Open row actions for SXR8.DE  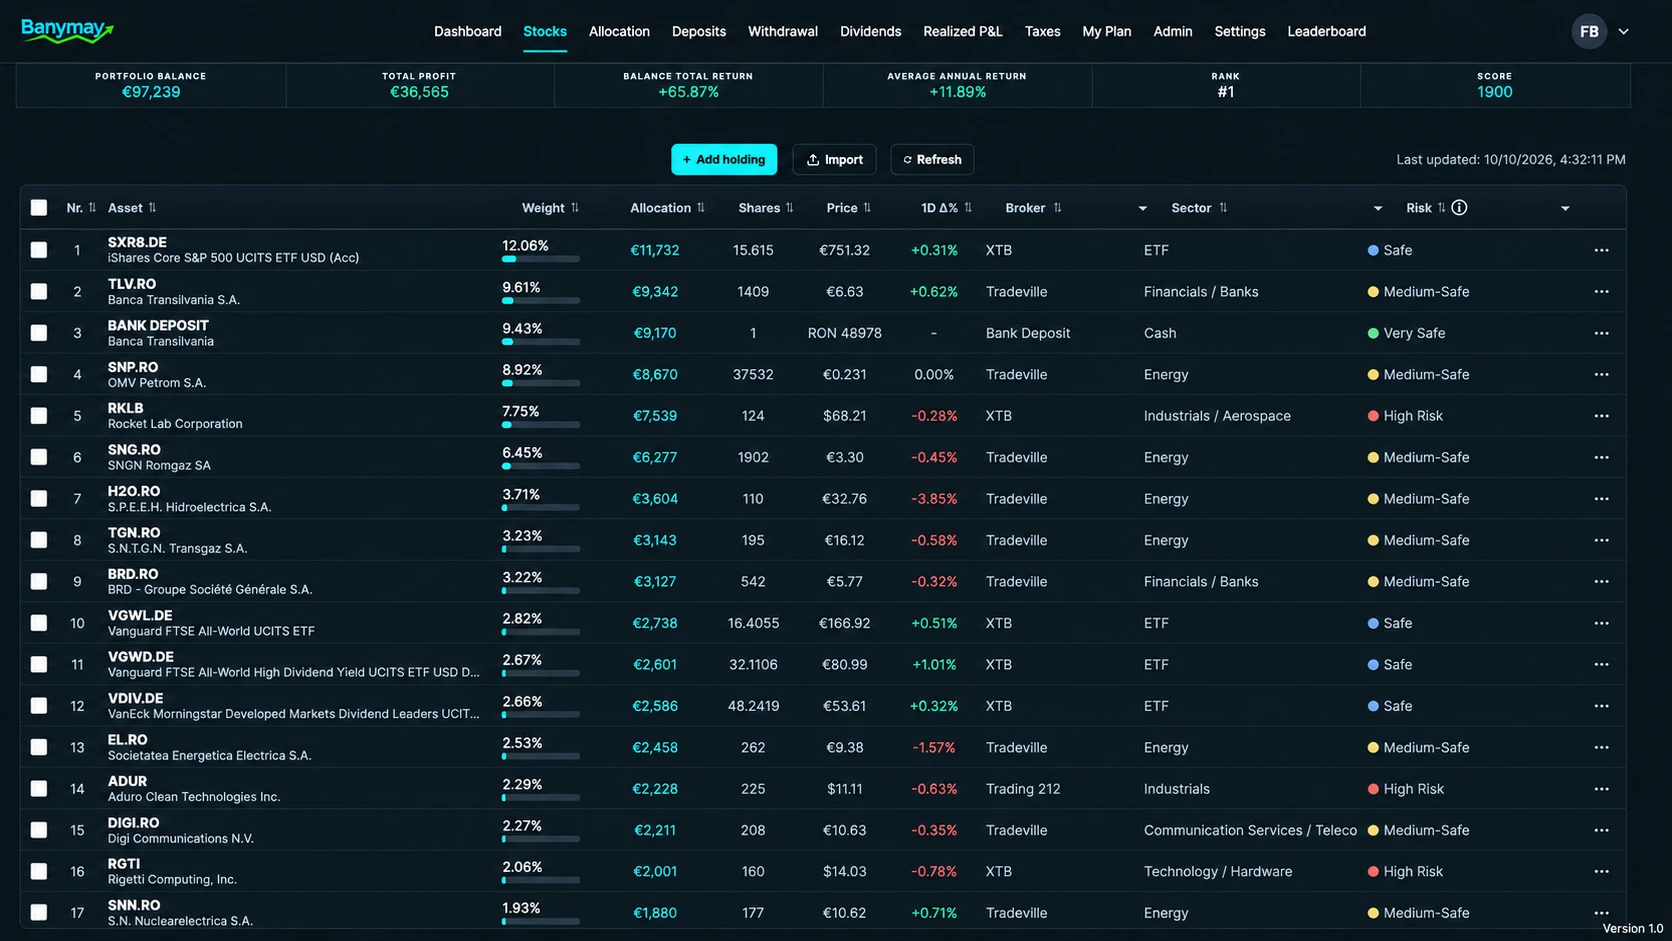pos(1601,250)
